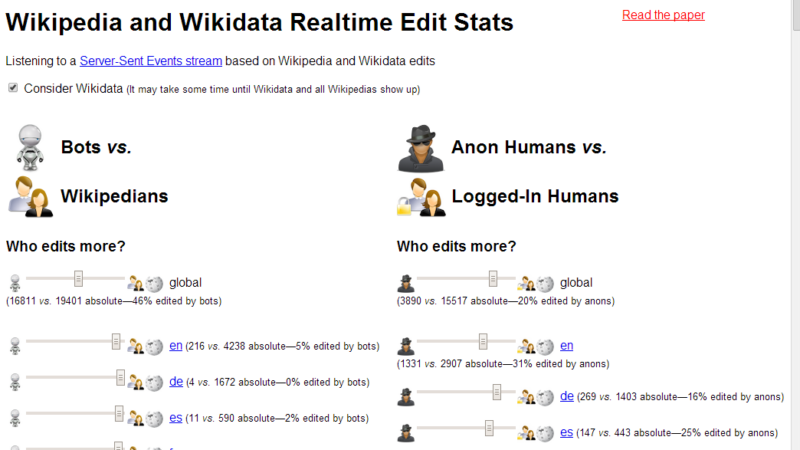Click the small spy icon beside the anons global slider
This screenshot has width=800, height=450.
[x=406, y=283]
